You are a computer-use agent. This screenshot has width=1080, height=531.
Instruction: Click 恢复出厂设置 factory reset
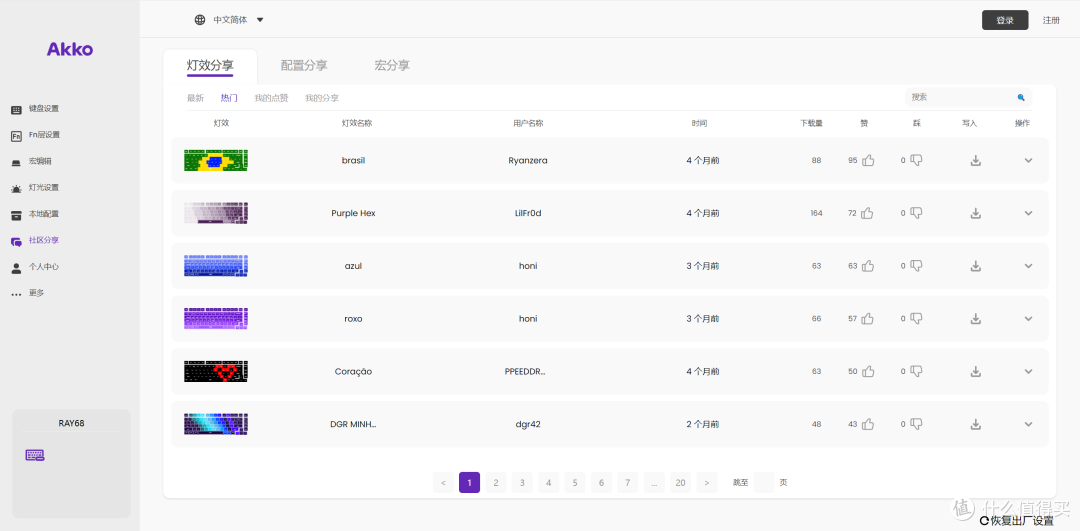[x=1017, y=521]
